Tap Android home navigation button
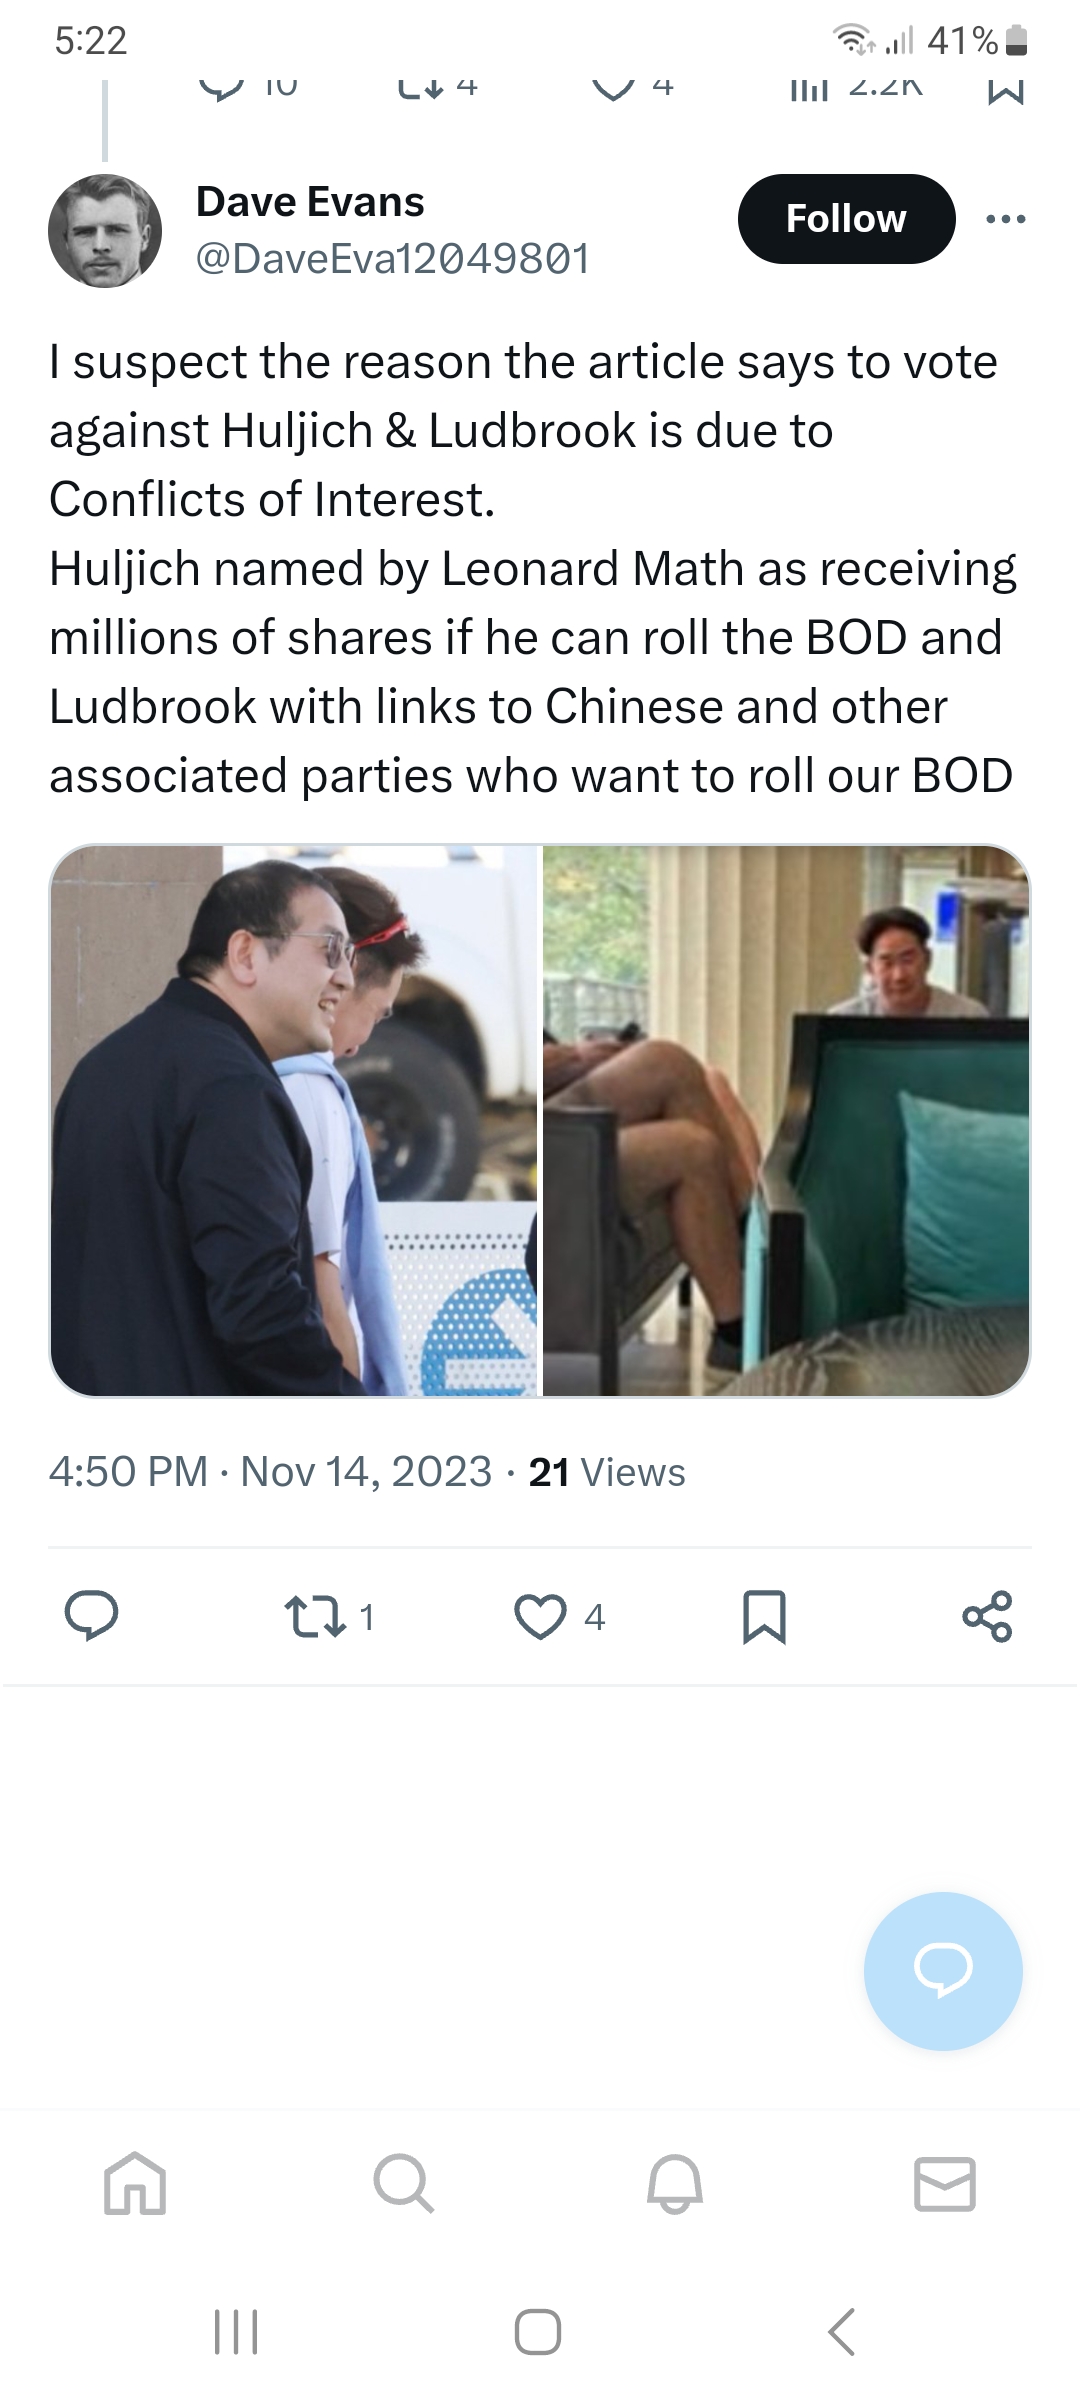 pos(538,2332)
